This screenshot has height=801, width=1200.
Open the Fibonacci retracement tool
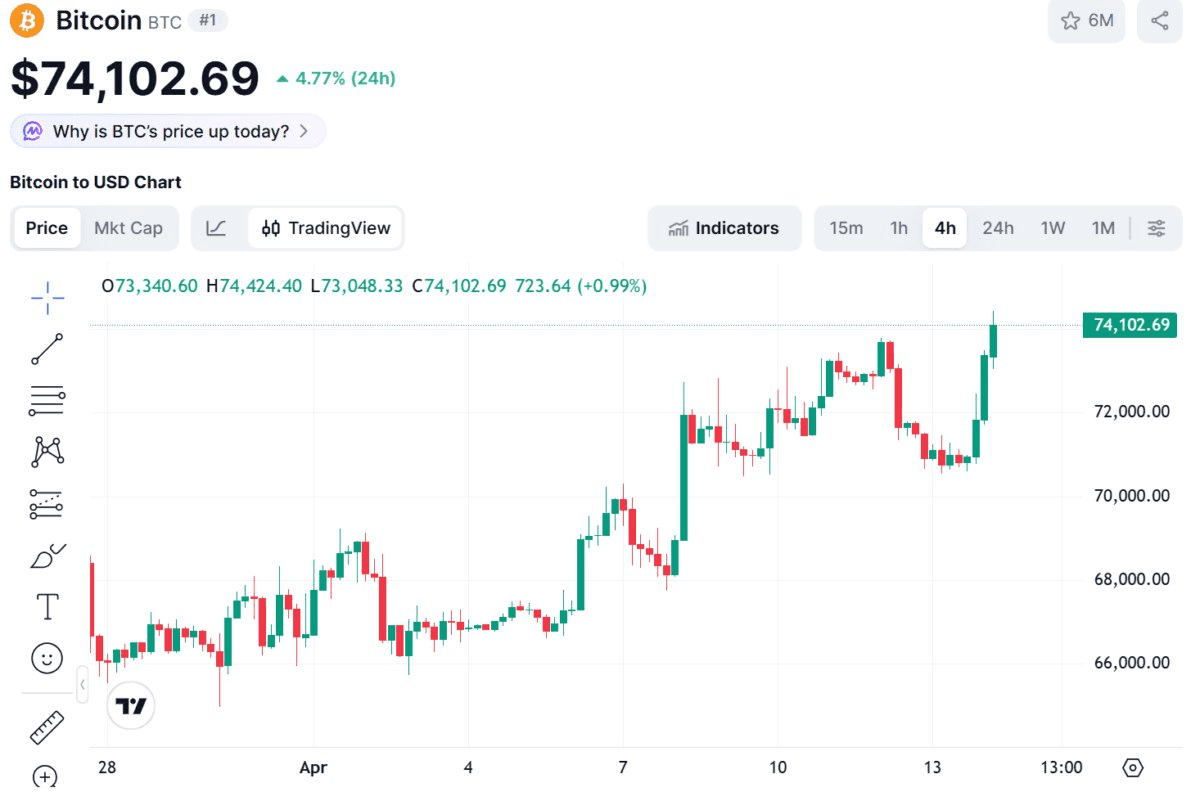[47, 401]
